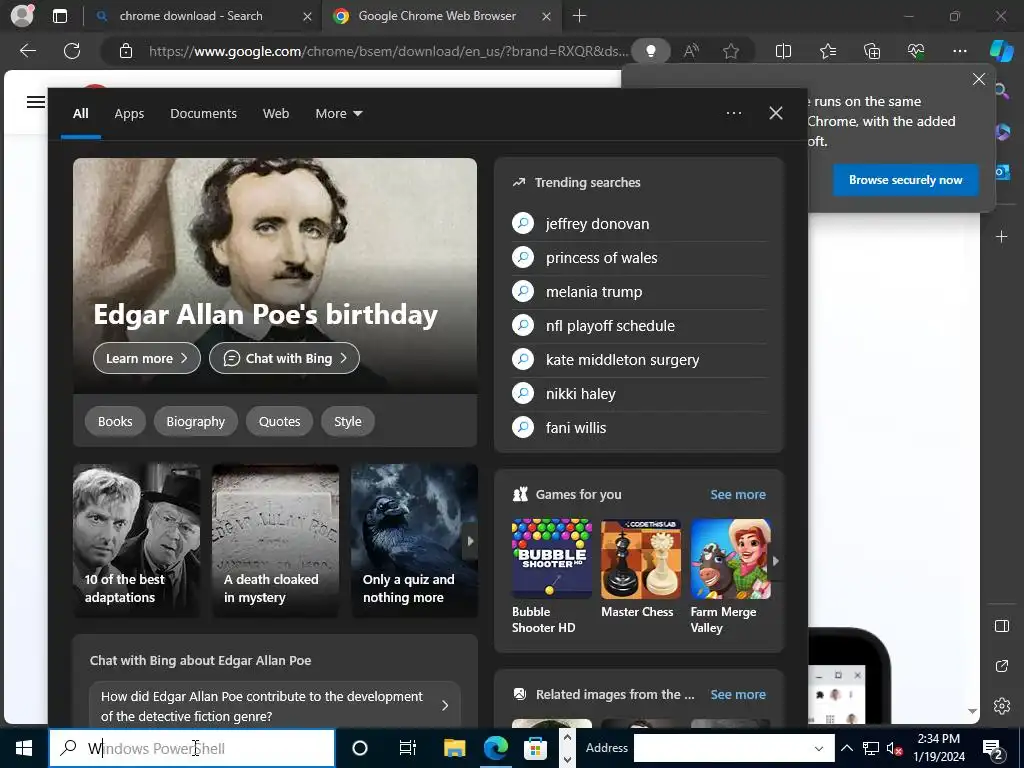
Task: Open Bing chat question about detective fiction
Action: click(275, 706)
